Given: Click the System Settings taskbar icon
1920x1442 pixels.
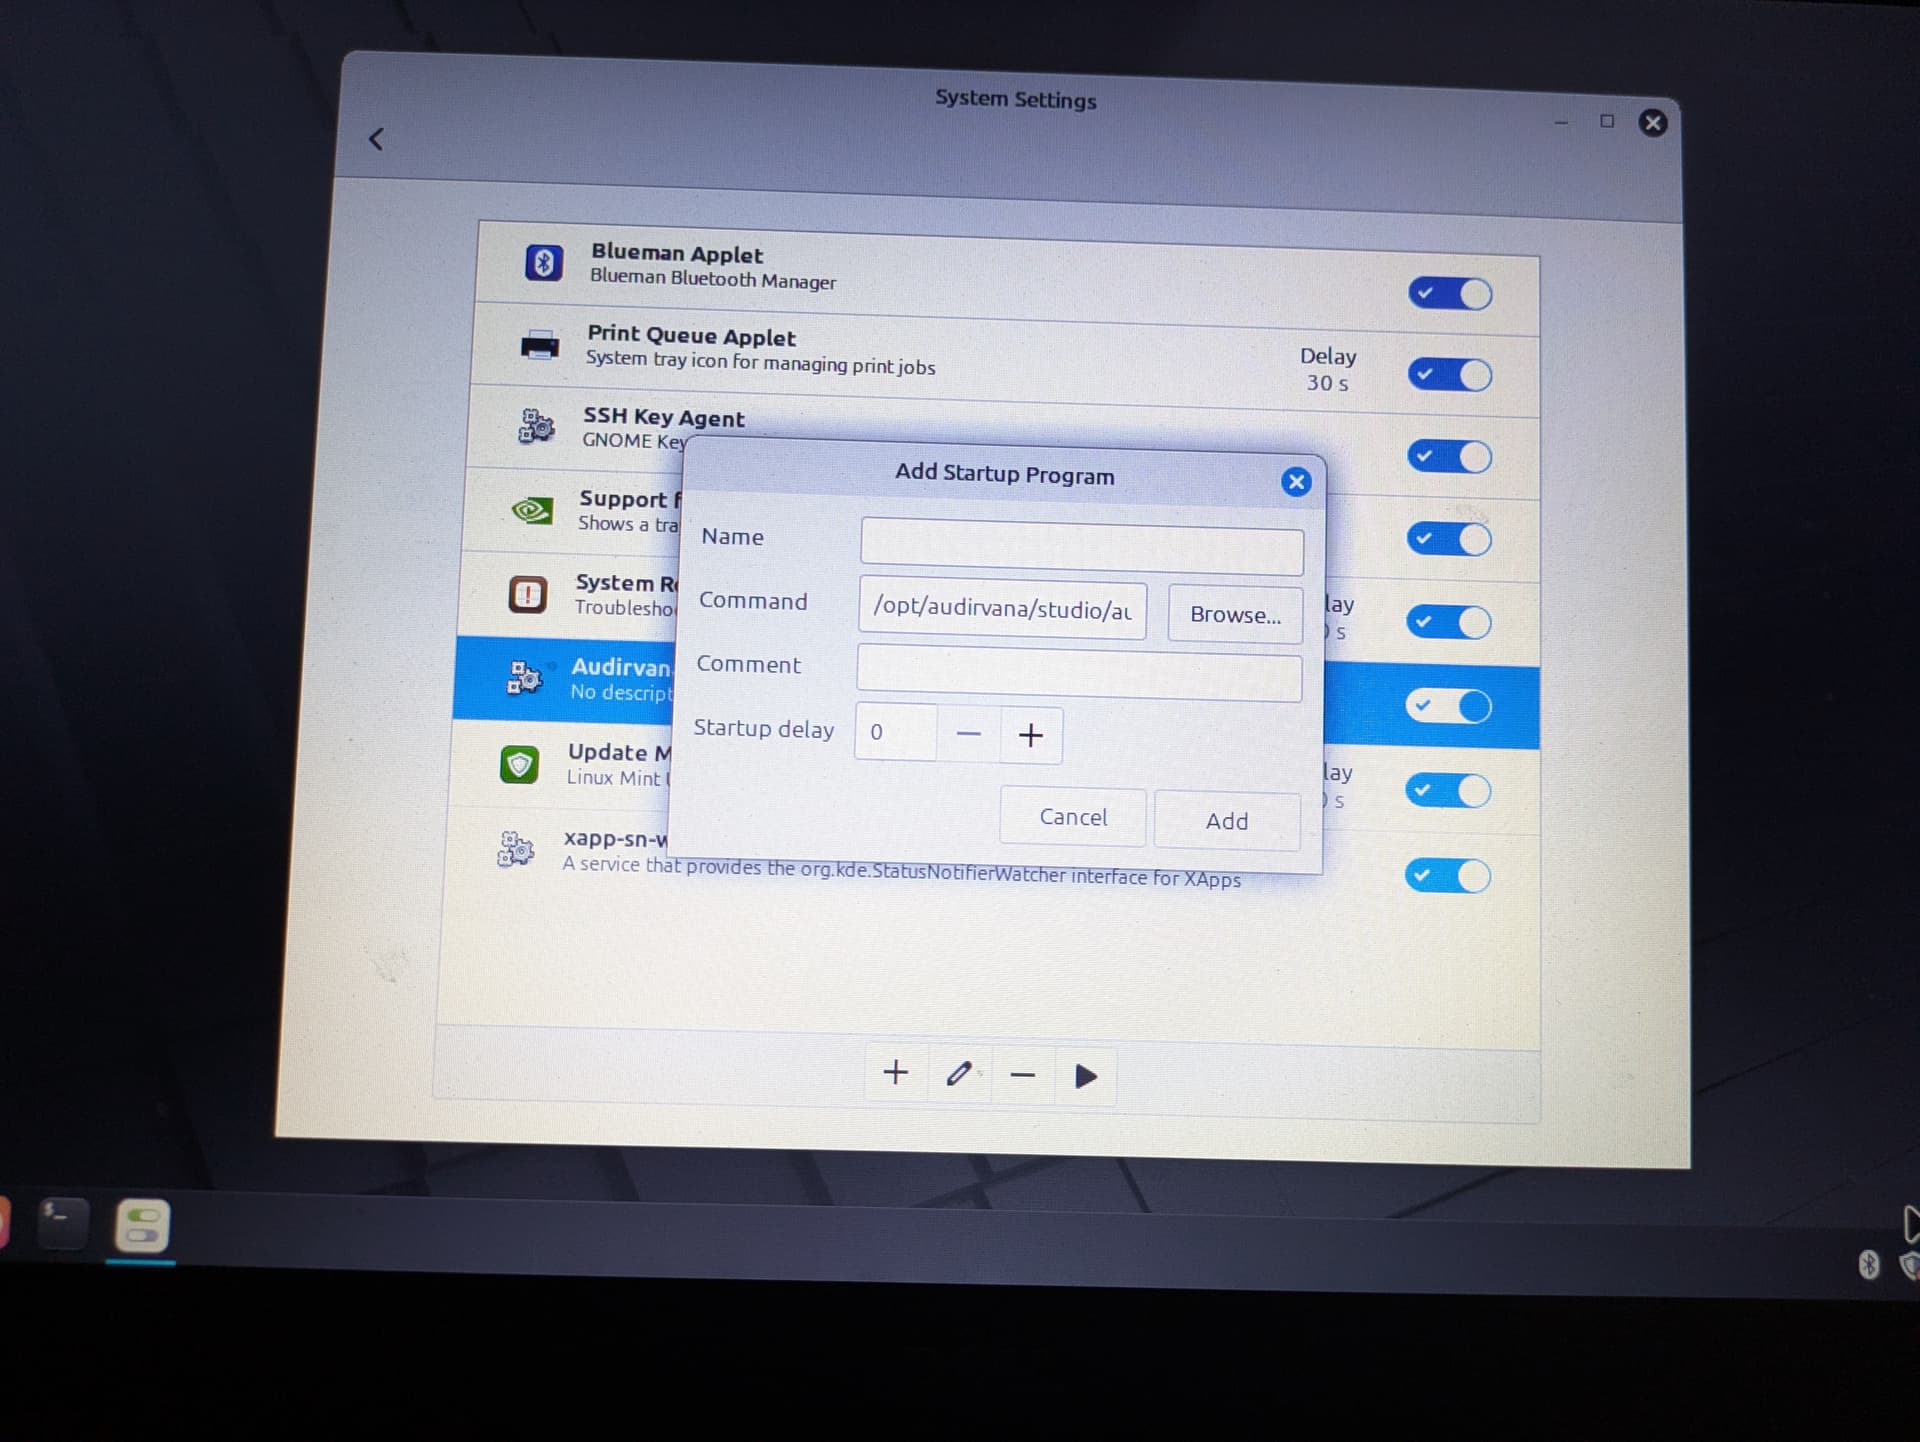Looking at the screenshot, I should (x=142, y=1226).
